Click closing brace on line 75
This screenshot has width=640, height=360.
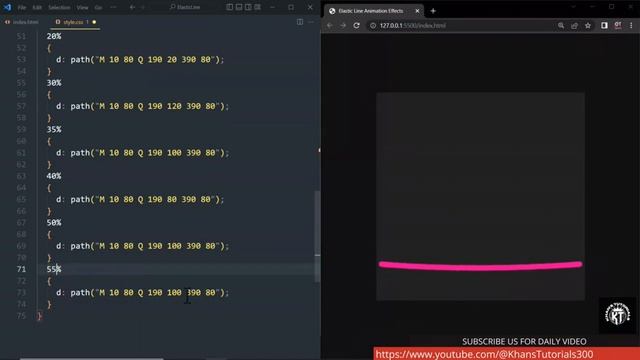pos(39,316)
